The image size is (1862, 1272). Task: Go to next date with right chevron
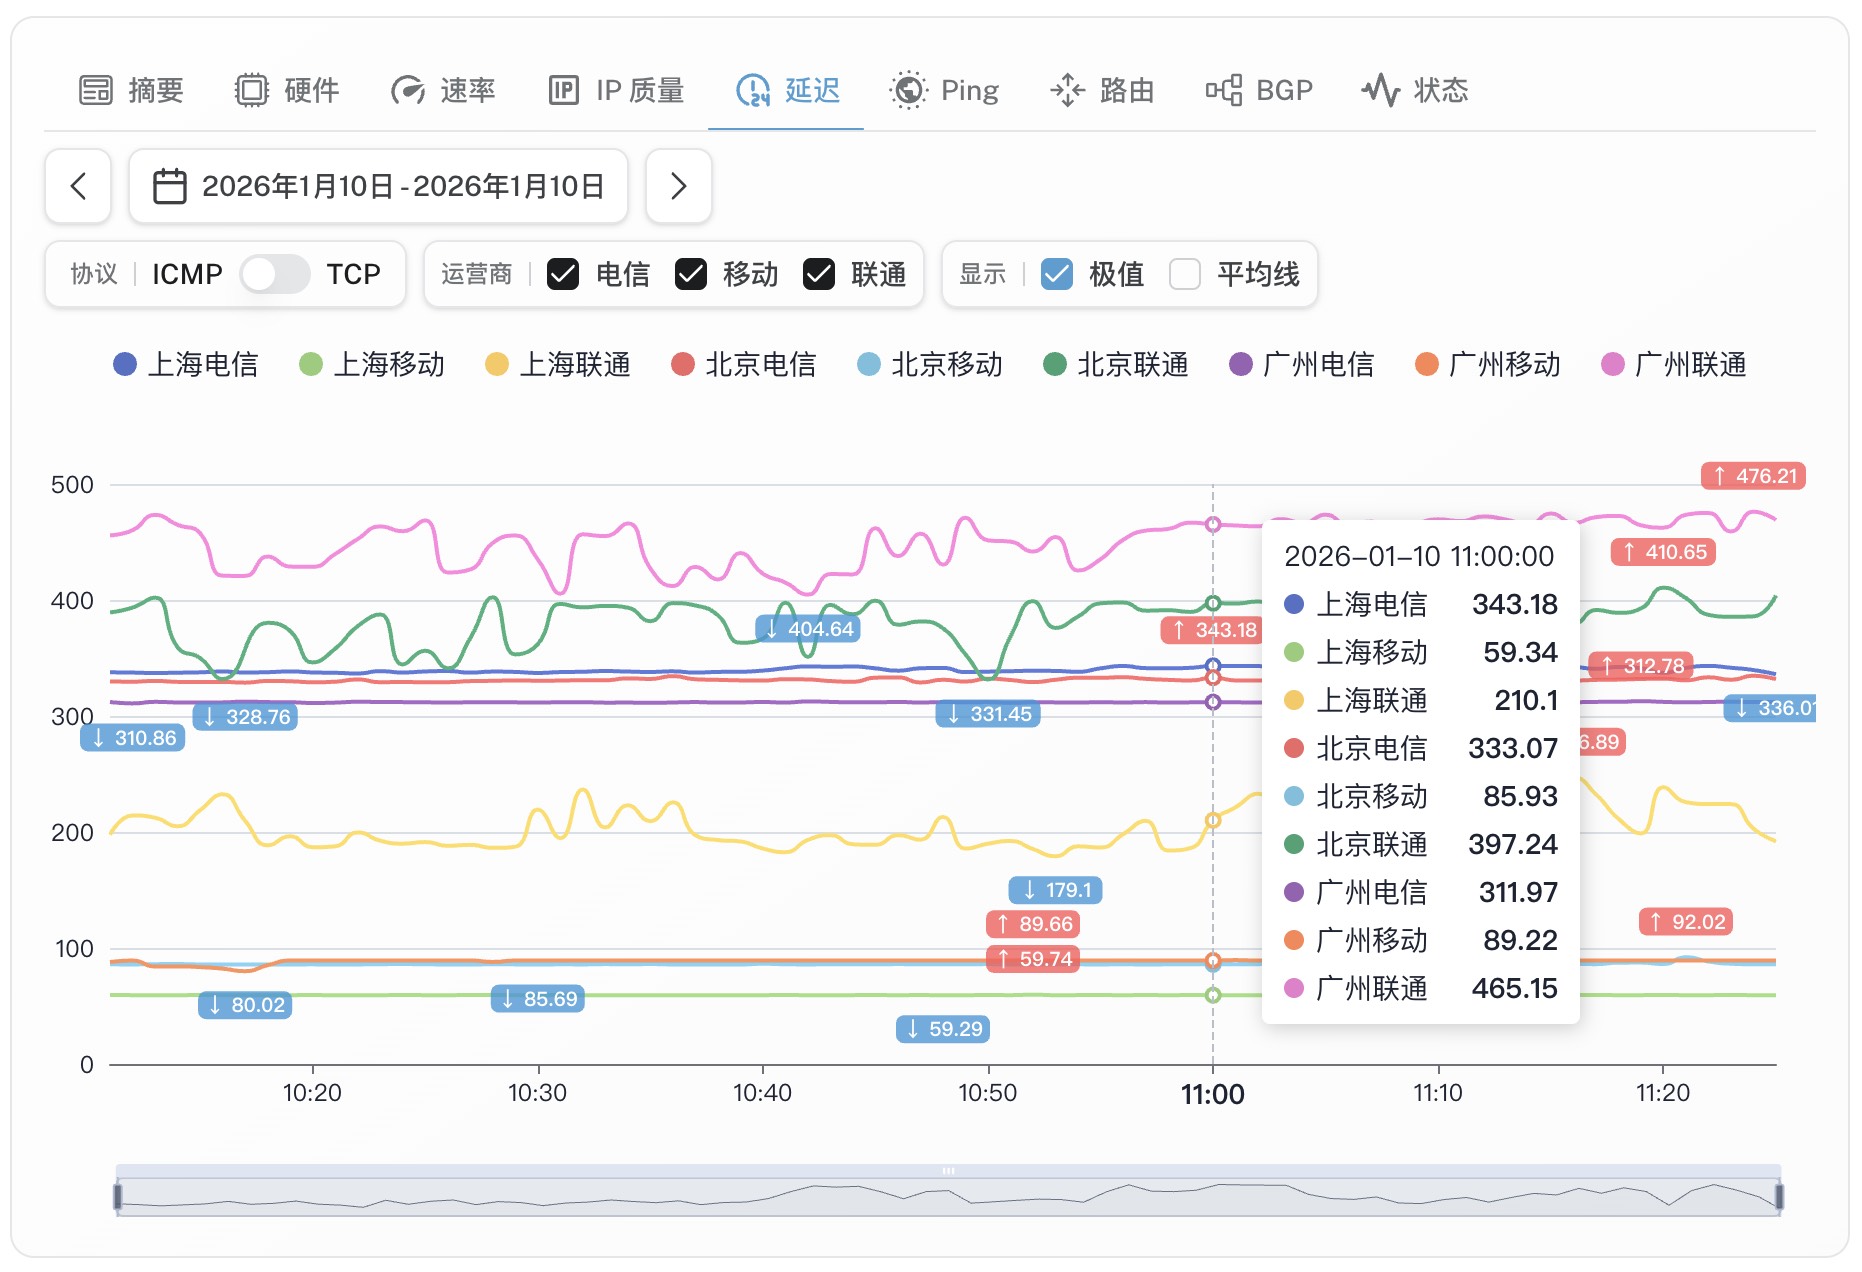click(678, 186)
